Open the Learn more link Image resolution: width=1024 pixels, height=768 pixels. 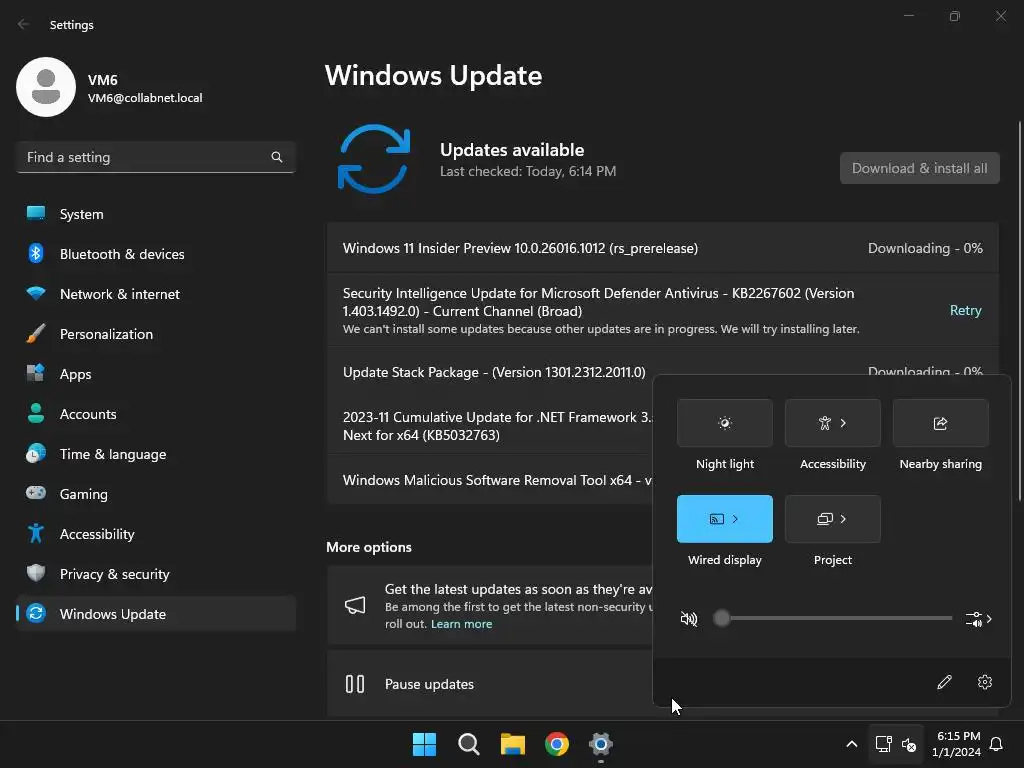click(461, 624)
